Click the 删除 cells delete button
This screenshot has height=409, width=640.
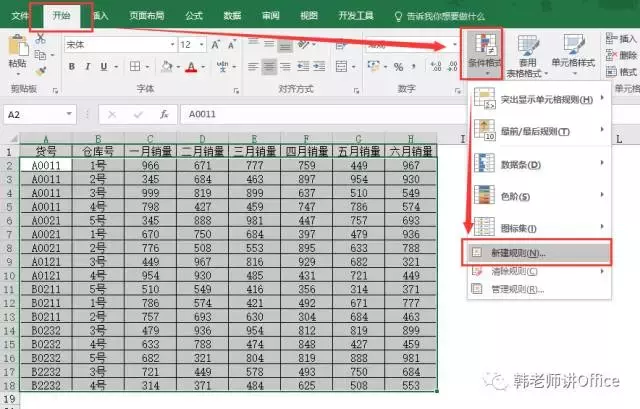coord(621,55)
